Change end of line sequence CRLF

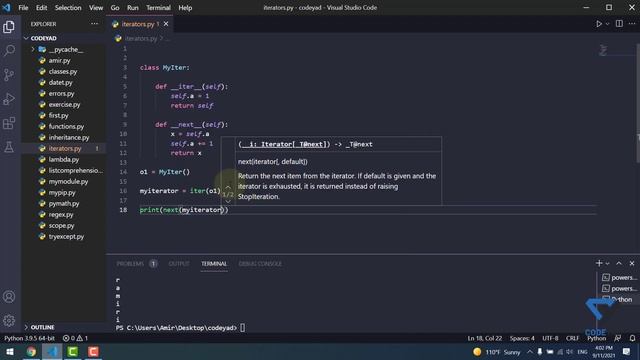[572, 338]
